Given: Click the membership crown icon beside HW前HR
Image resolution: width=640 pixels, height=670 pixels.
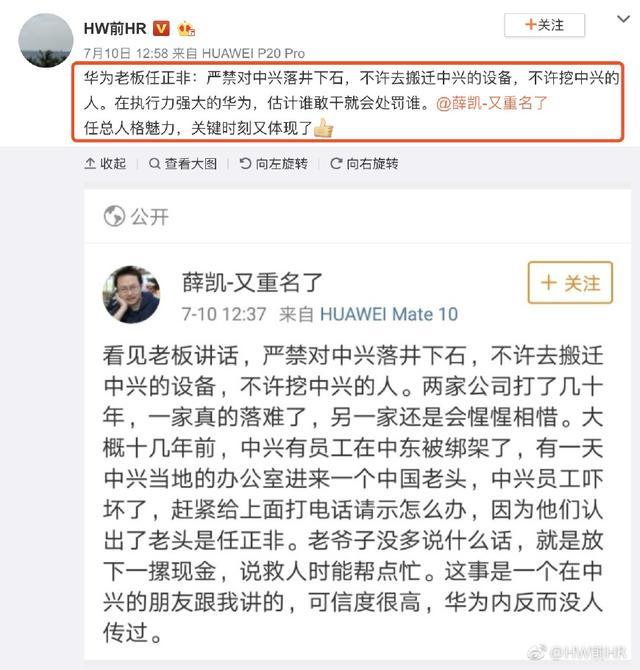Looking at the screenshot, I should click(x=187, y=29).
